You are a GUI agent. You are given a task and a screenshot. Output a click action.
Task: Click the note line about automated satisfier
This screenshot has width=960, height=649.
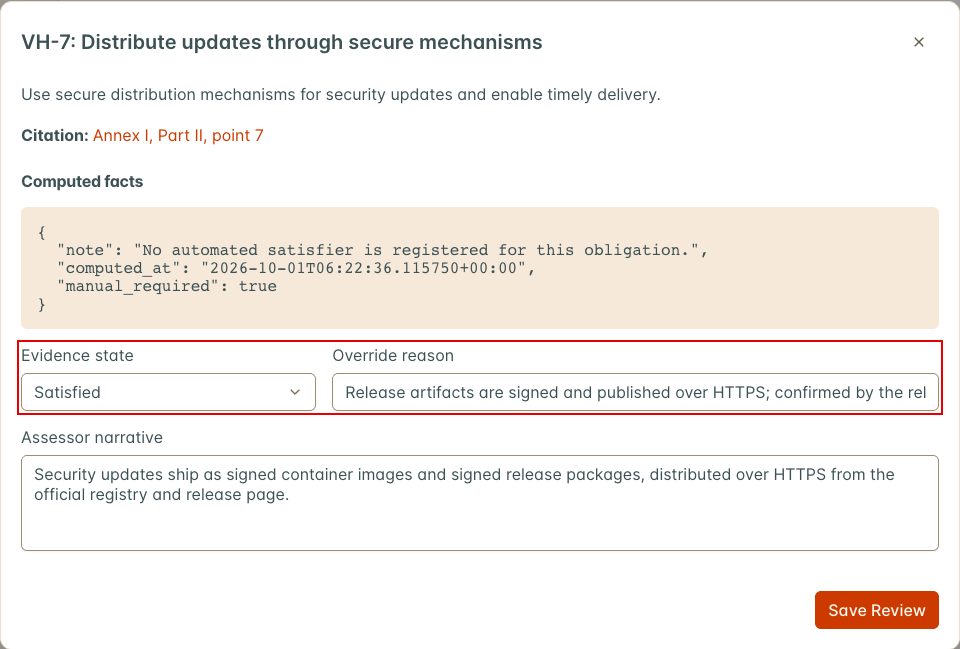coord(383,250)
